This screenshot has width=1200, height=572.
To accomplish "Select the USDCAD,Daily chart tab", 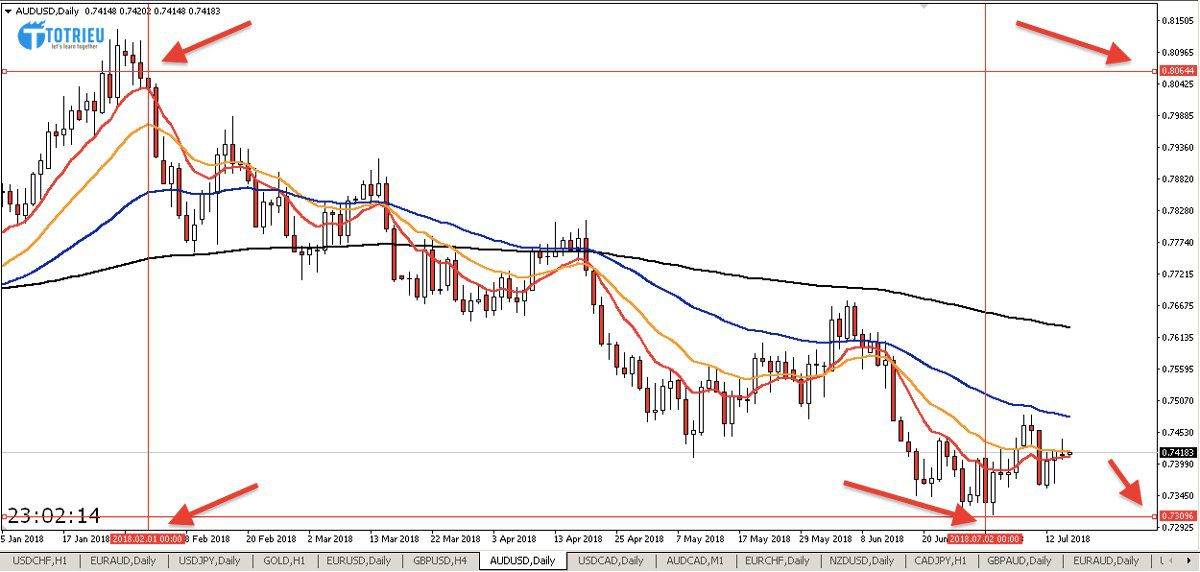I will coord(612,561).
